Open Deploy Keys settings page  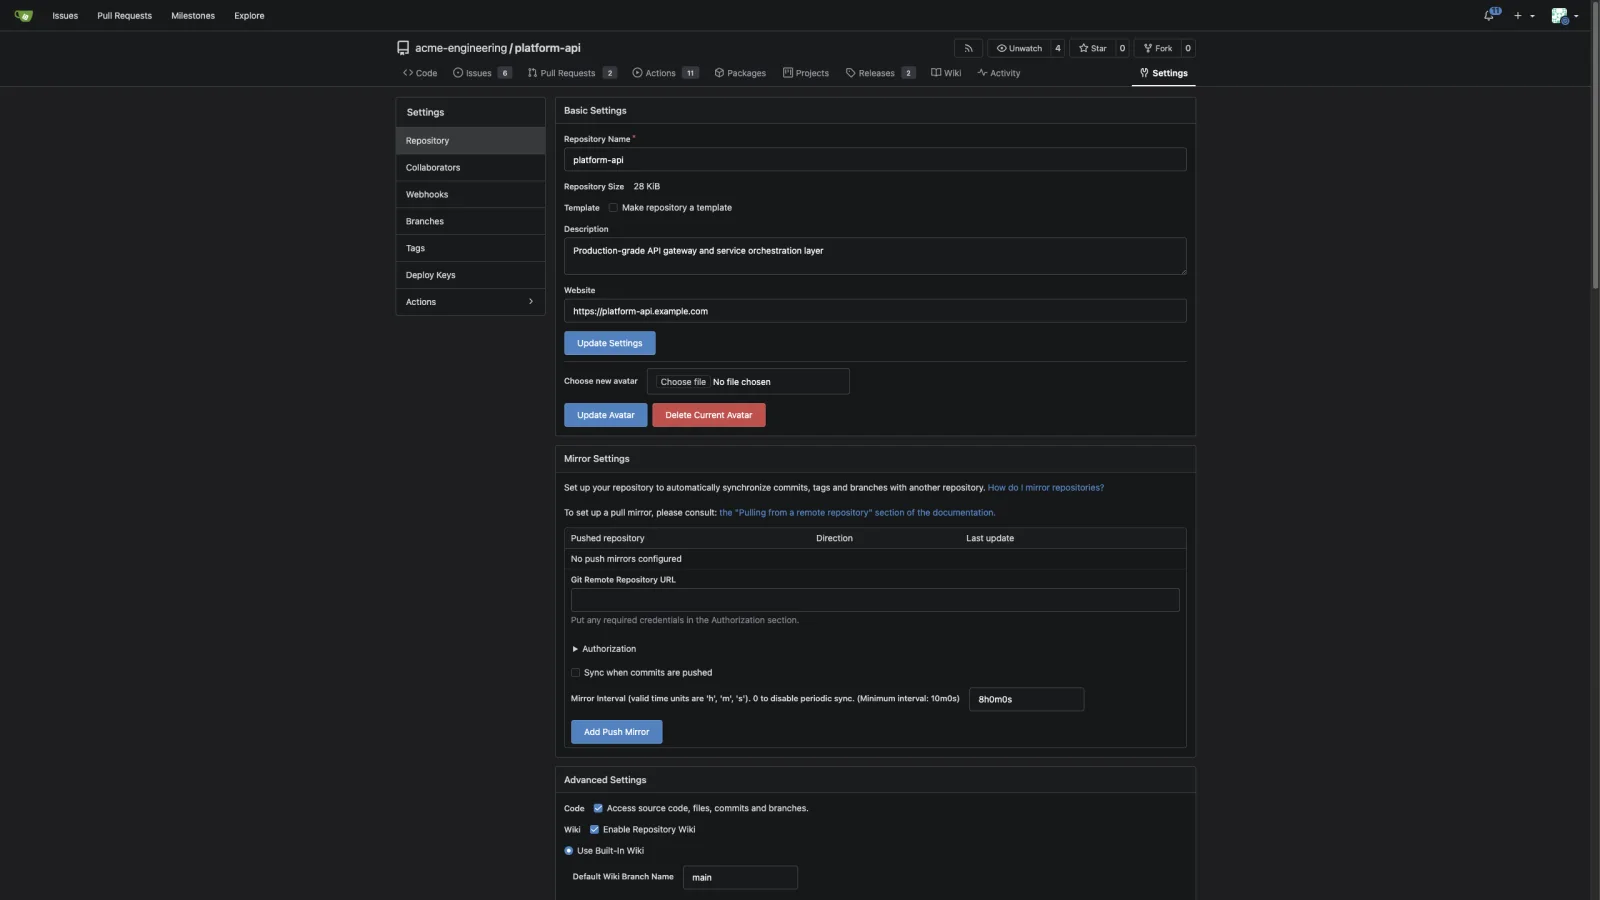pos(470,275)
